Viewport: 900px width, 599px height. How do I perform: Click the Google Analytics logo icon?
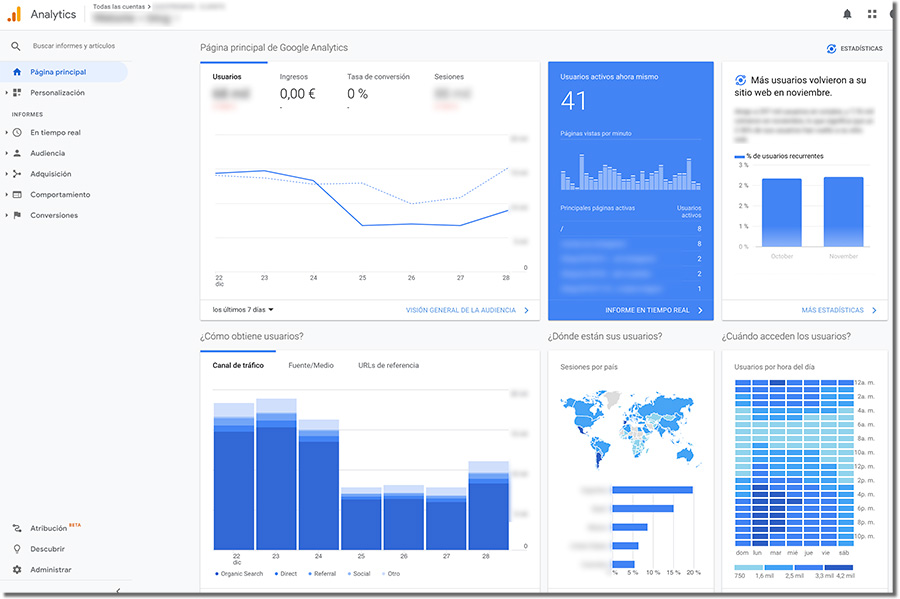click(14, 14)
